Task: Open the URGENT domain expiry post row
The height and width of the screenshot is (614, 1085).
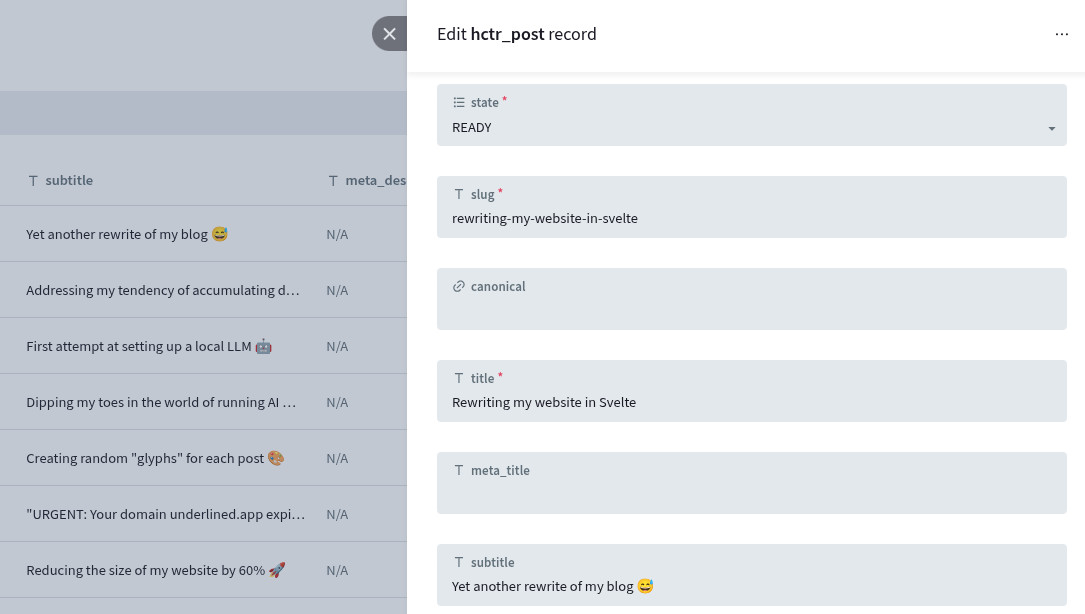Action: click(166, 514)
